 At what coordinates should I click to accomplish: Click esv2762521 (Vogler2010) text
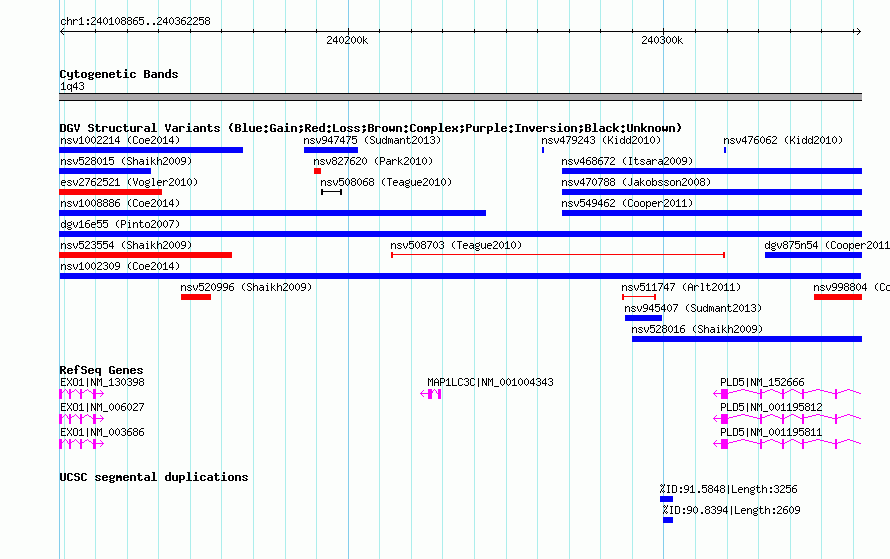[x=129, y=182]
